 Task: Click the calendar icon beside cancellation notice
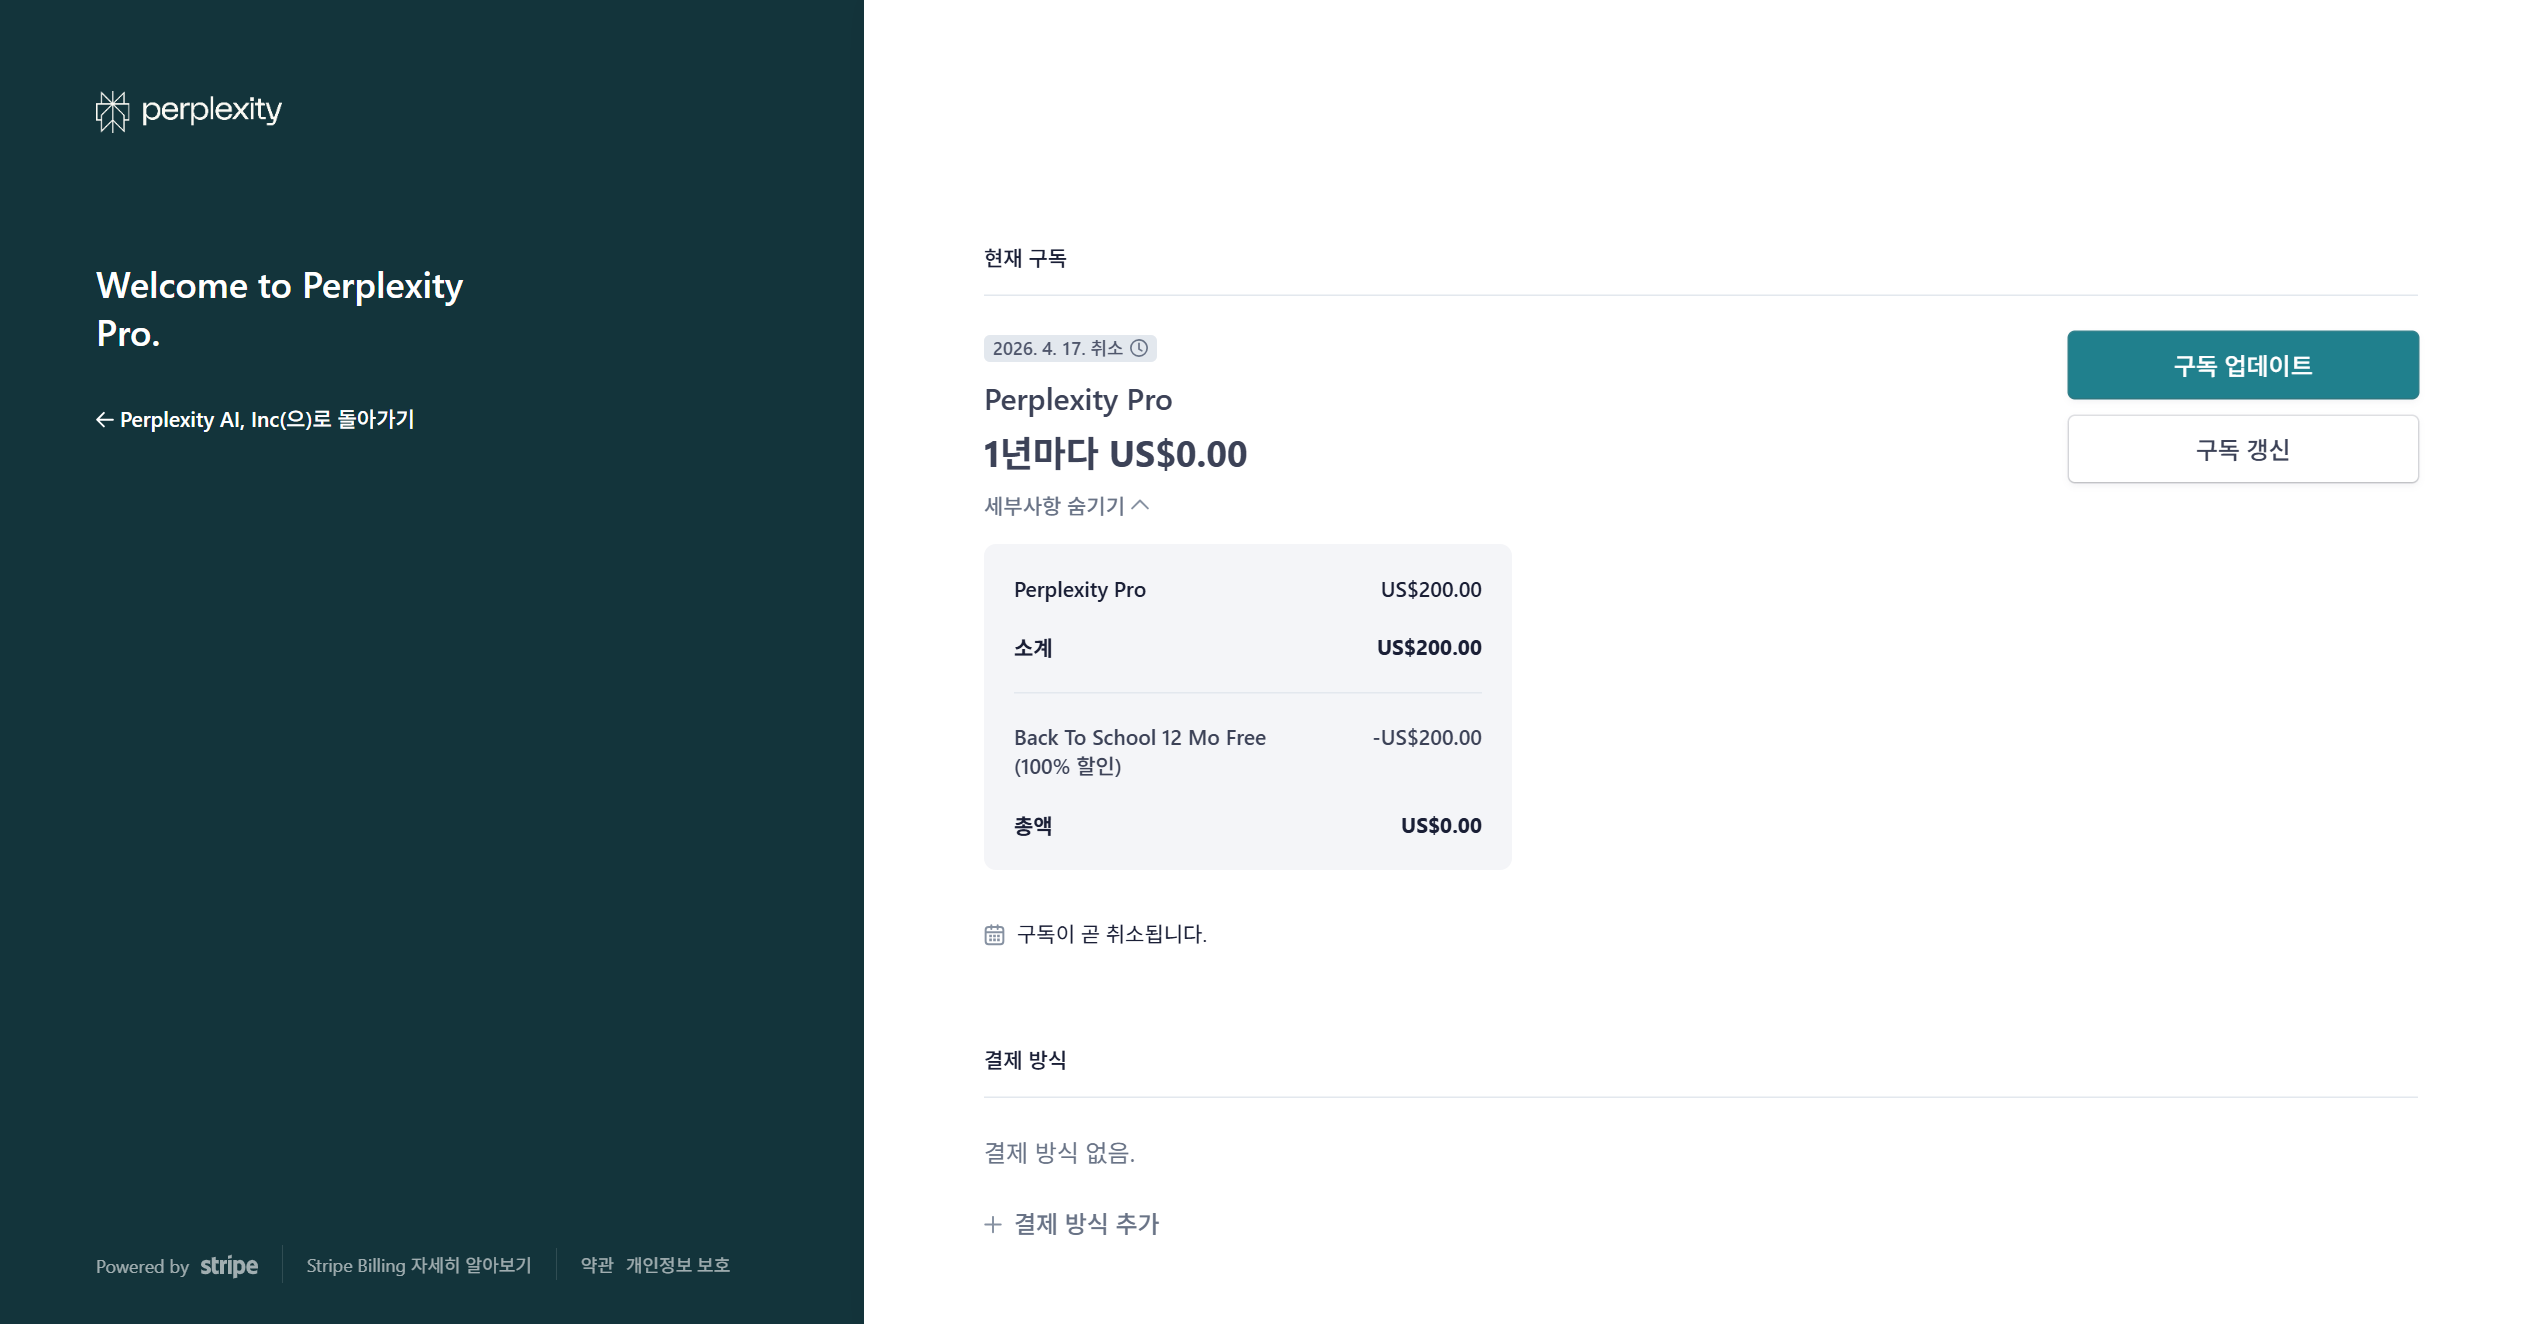pyautogui.click(x=994, y=935)
